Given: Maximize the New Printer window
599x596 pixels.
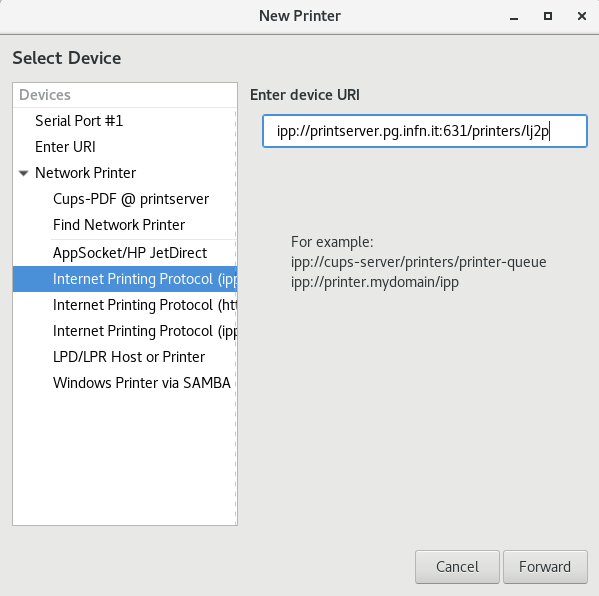Looking at the screenshot, I should [548, 16].
